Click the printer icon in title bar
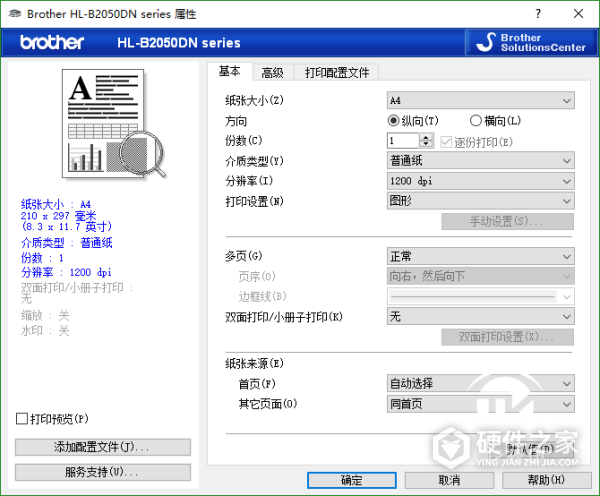 coord(15,14)
